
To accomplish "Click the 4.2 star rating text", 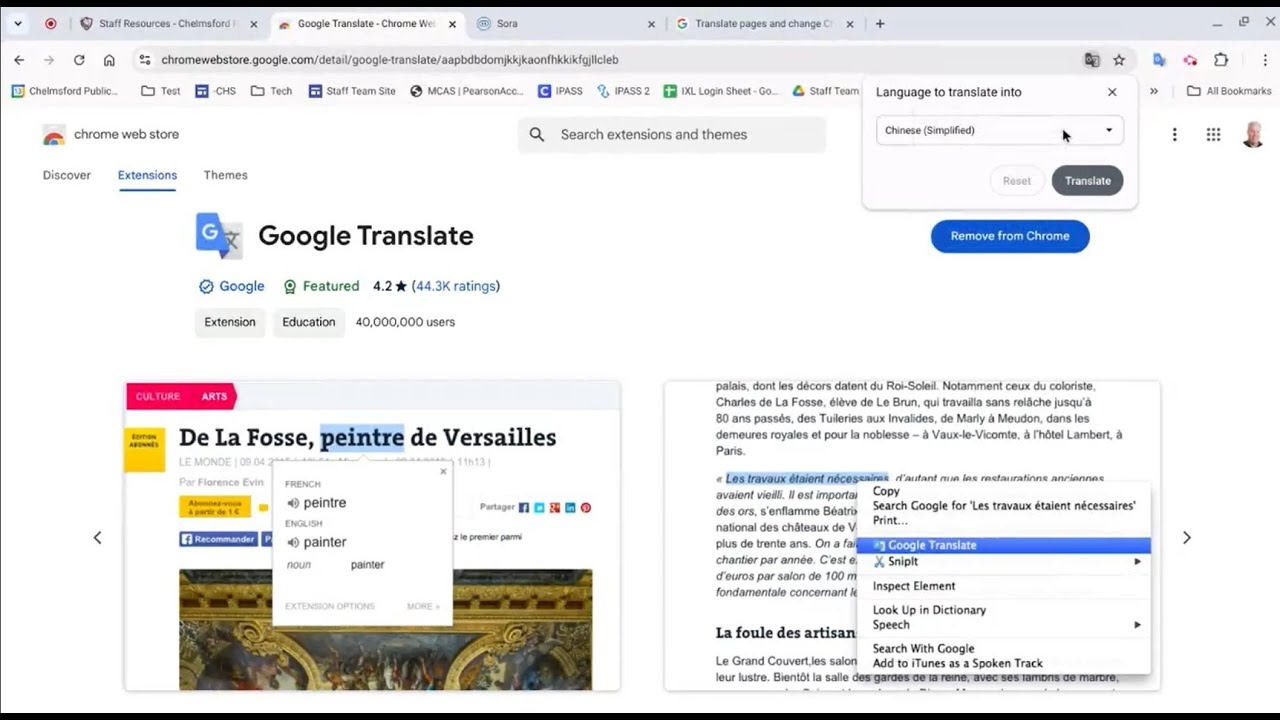I will point(390,286).
